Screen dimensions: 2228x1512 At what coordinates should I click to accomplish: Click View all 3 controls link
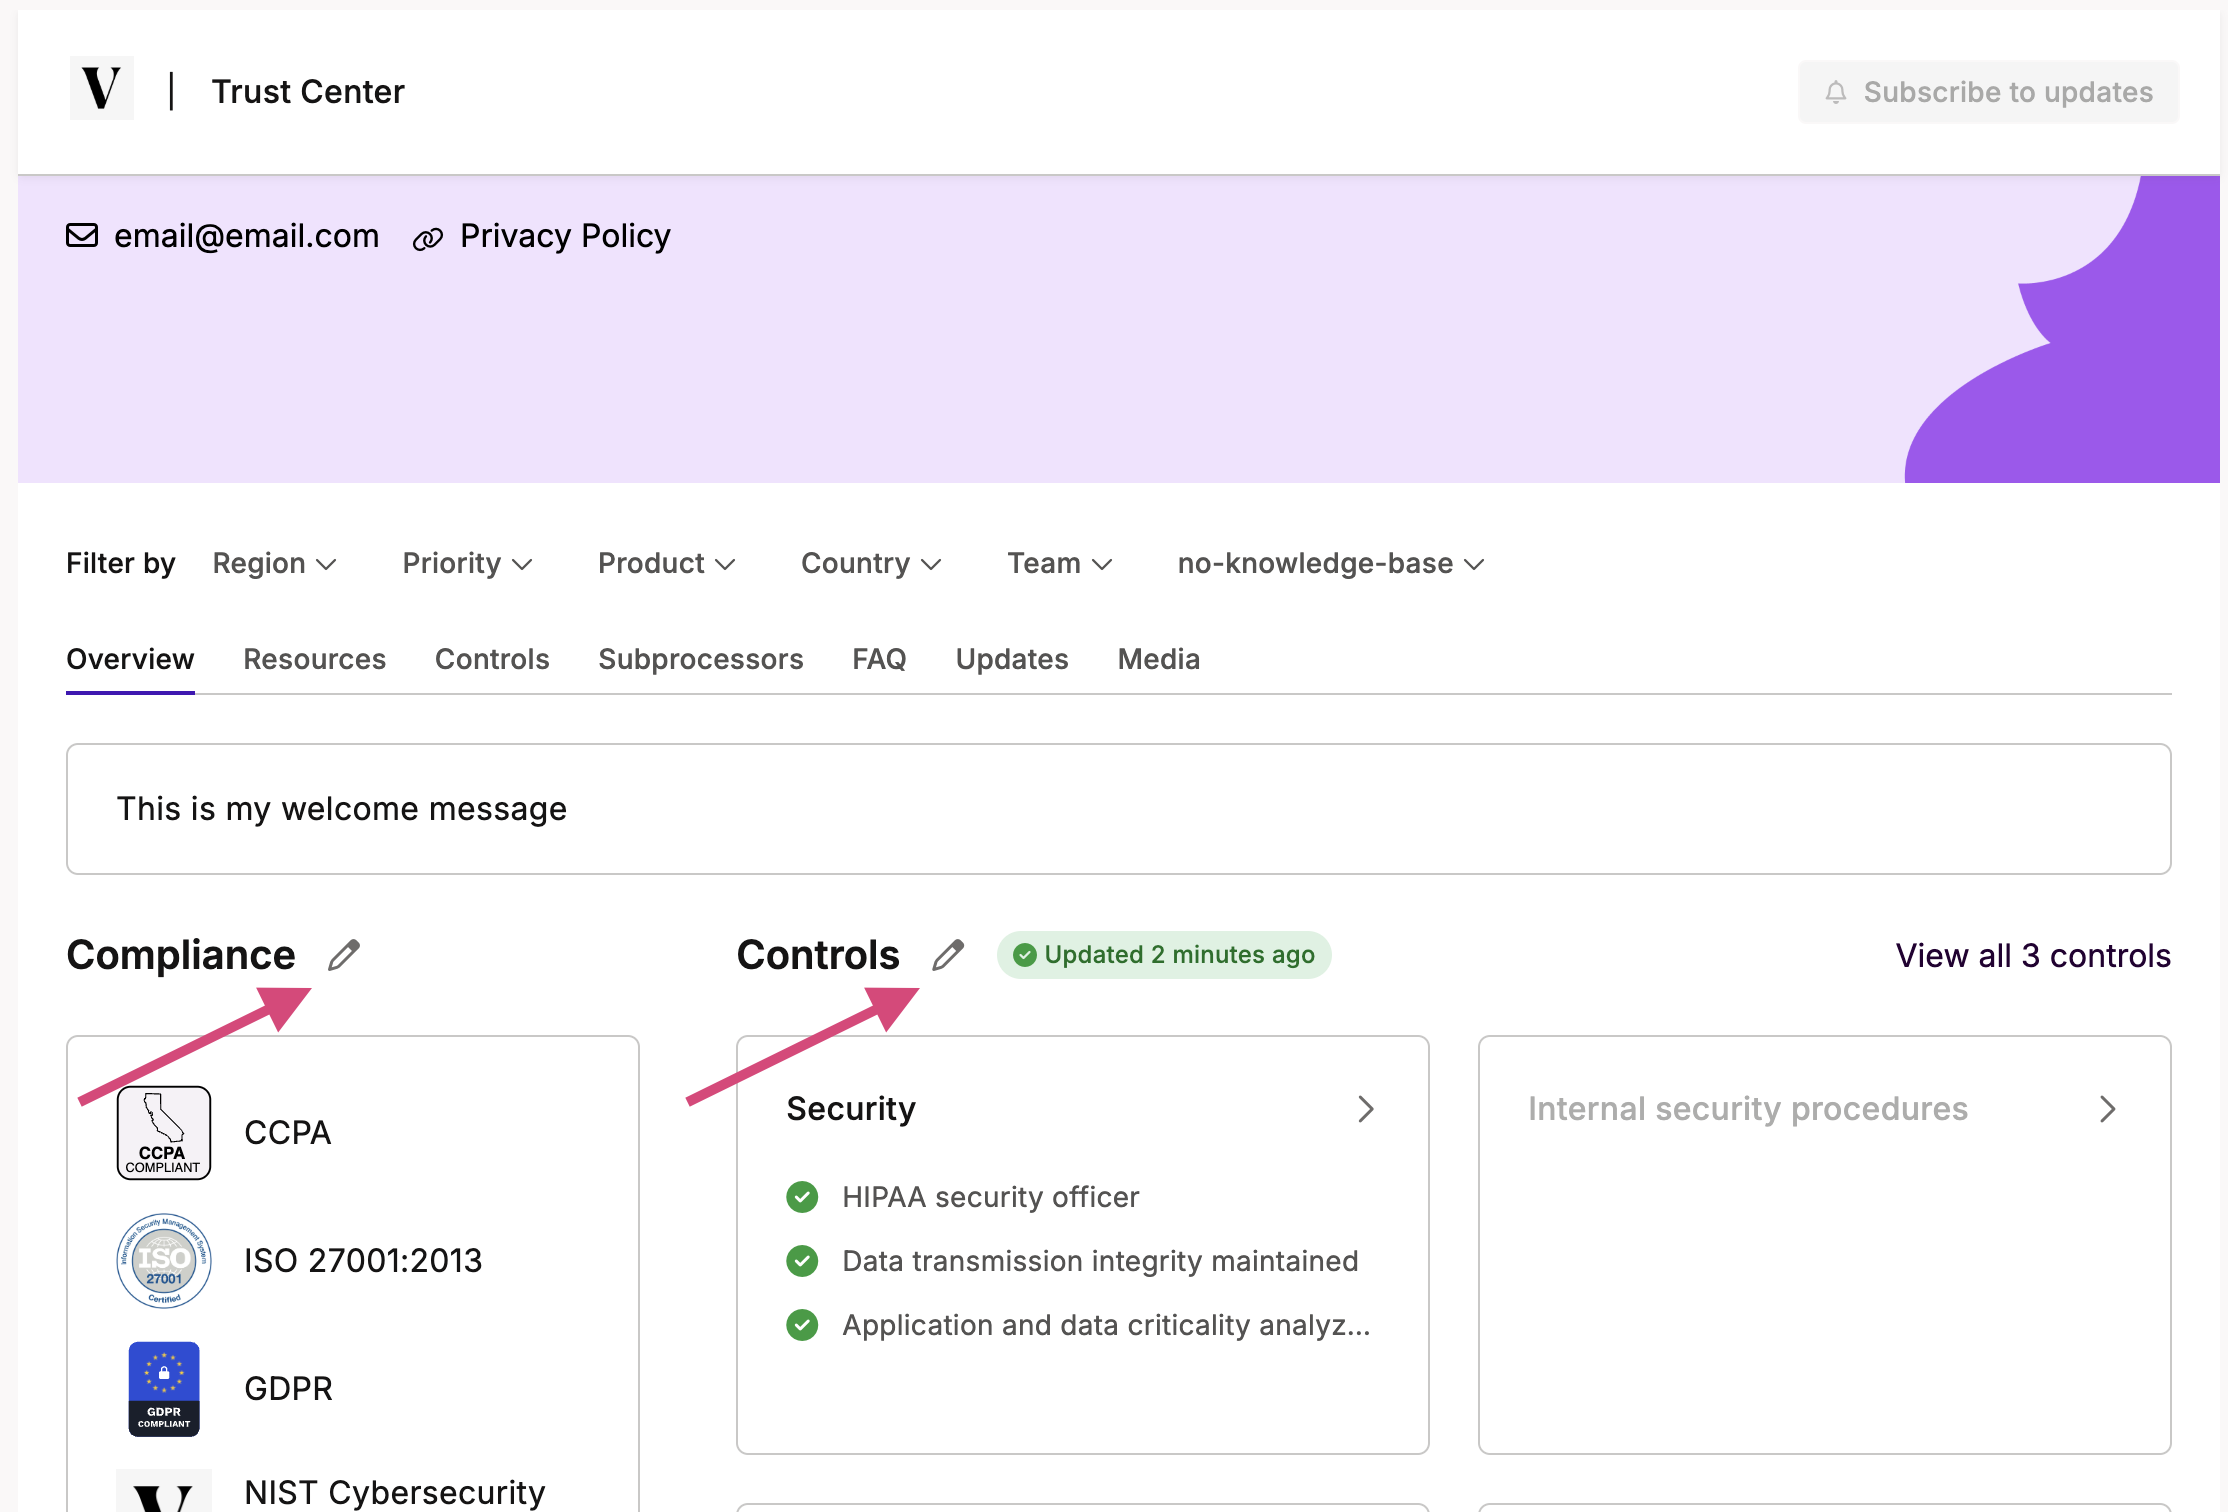click(x=2033, y=956)
